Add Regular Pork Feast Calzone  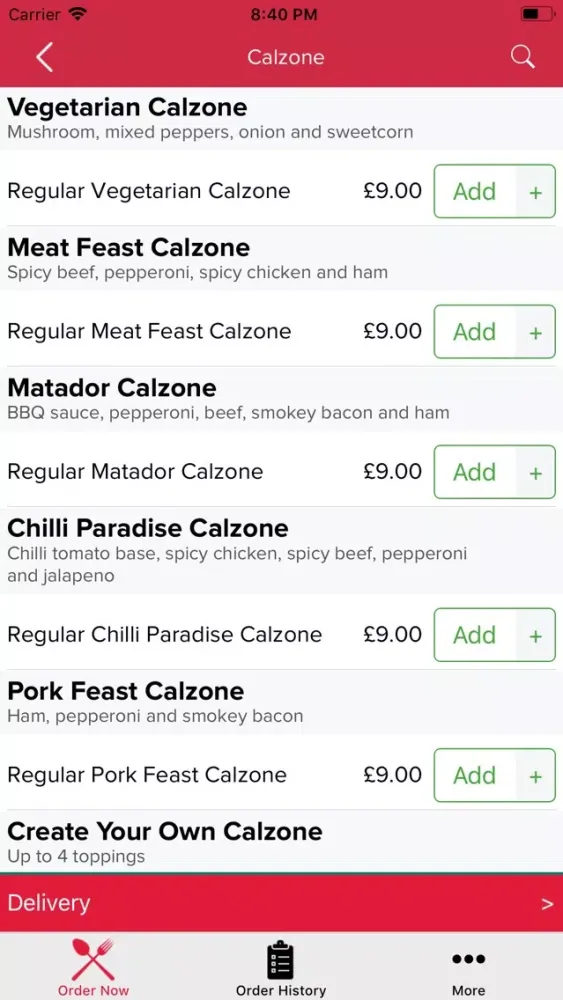tap(475, 776)
